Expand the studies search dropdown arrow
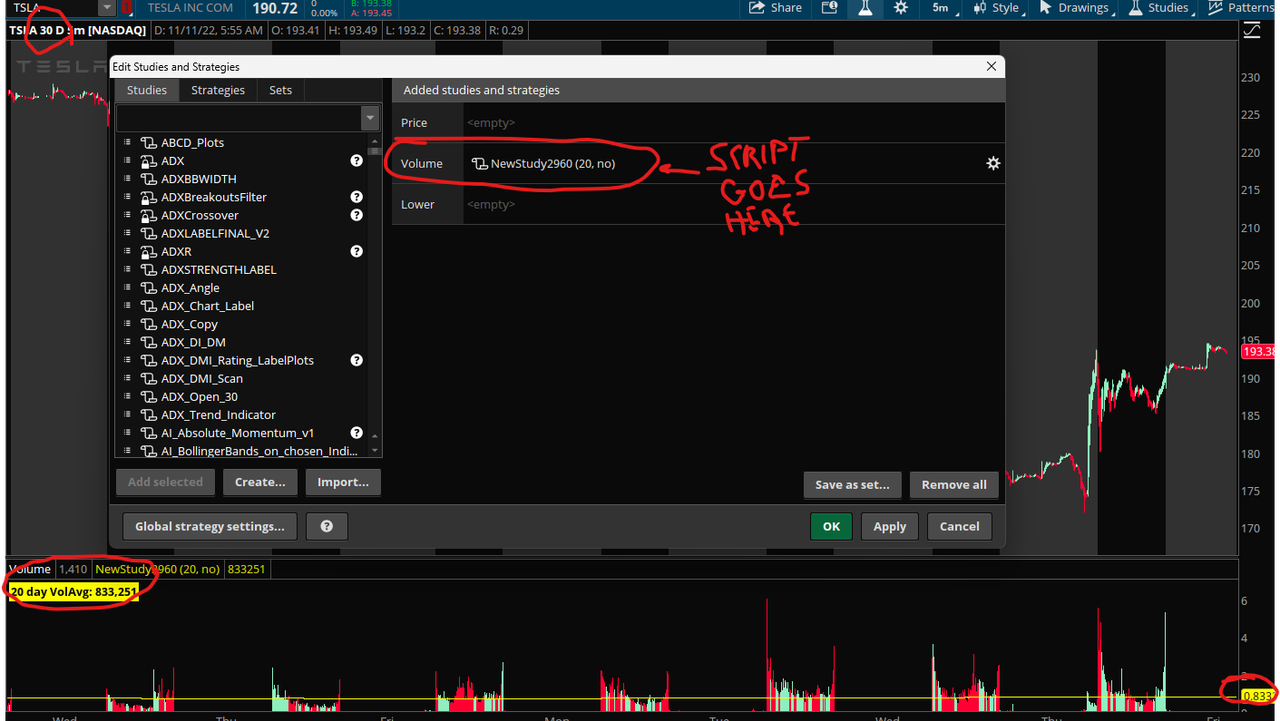Viewport: 1280px width, 721px height. tap(369, 117)
